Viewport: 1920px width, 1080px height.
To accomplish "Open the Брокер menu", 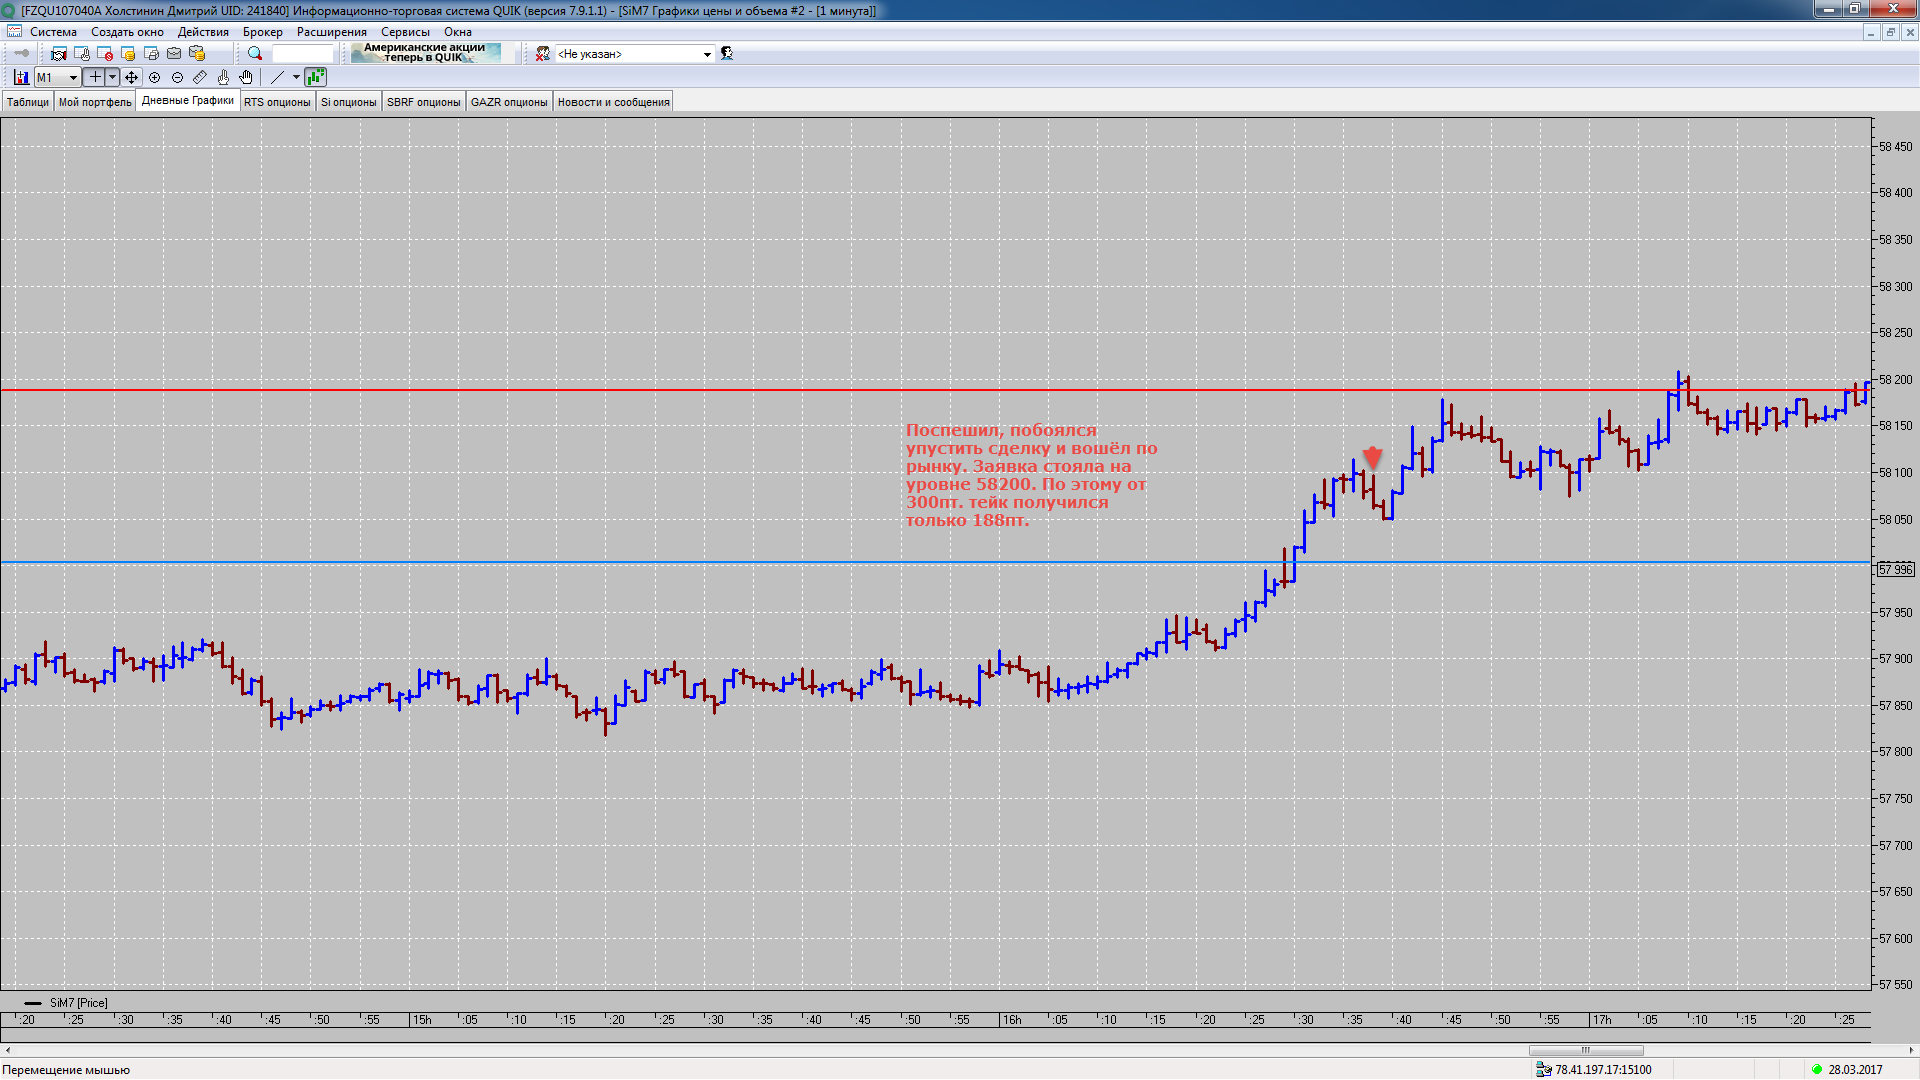I will point(262,32).
